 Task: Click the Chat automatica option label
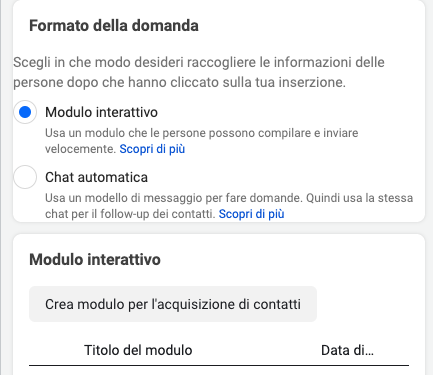coord(96,177)
